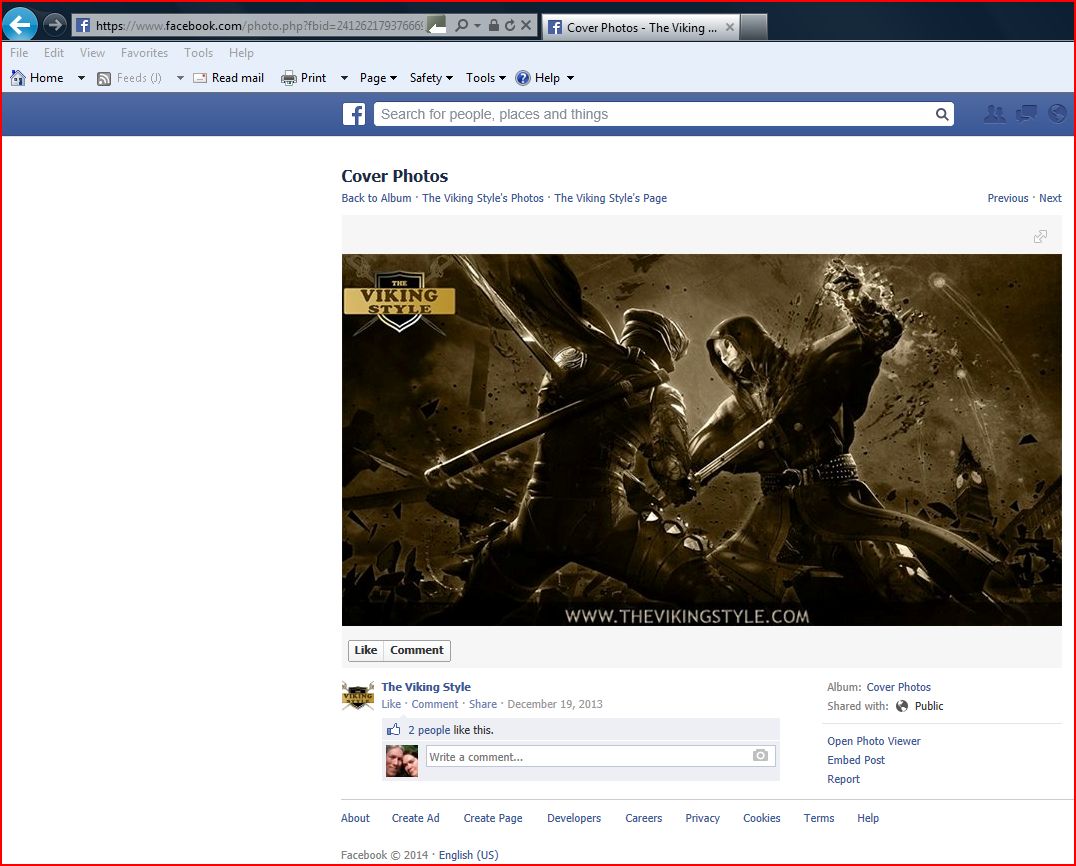Go to the Previous photo
This screenshot has height=866, width=1076.
[1007, 198]
